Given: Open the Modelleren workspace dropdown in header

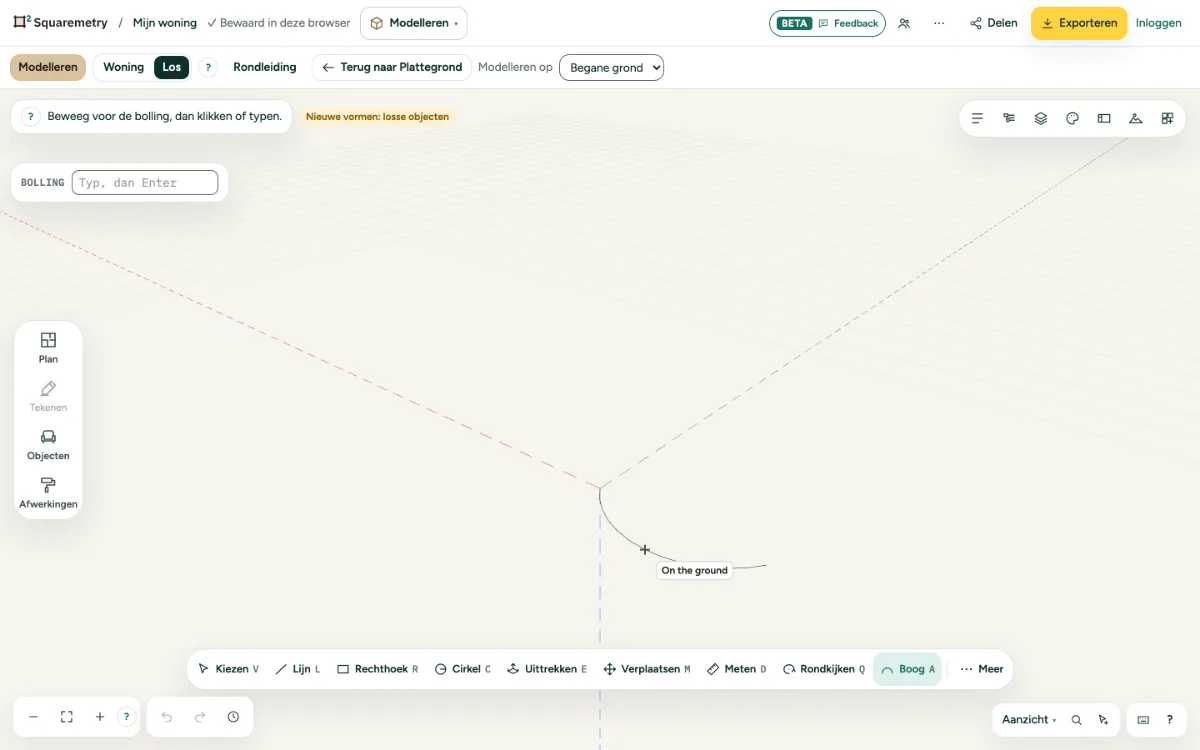Looking at the screenshot, I should (x=414, y=23).
